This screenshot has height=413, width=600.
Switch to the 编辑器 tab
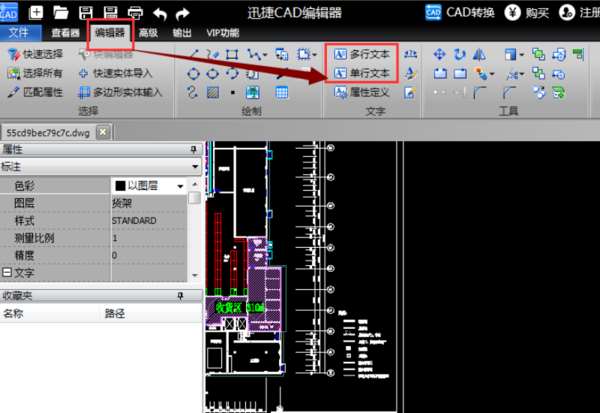(x=110, y=33)
